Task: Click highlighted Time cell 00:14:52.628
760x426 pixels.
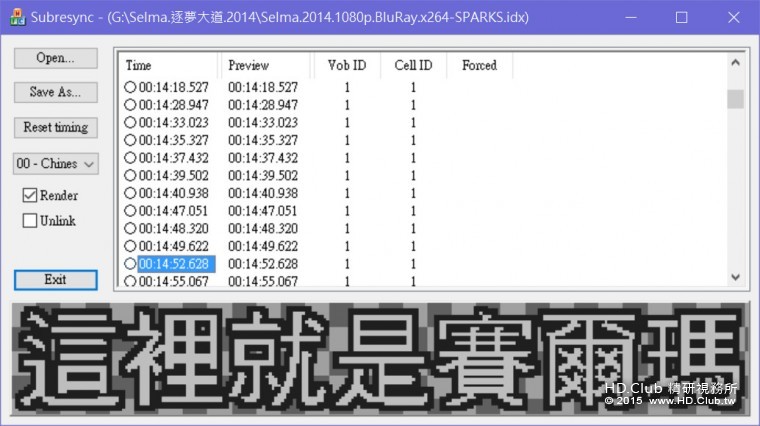Action: pos(176,264)
